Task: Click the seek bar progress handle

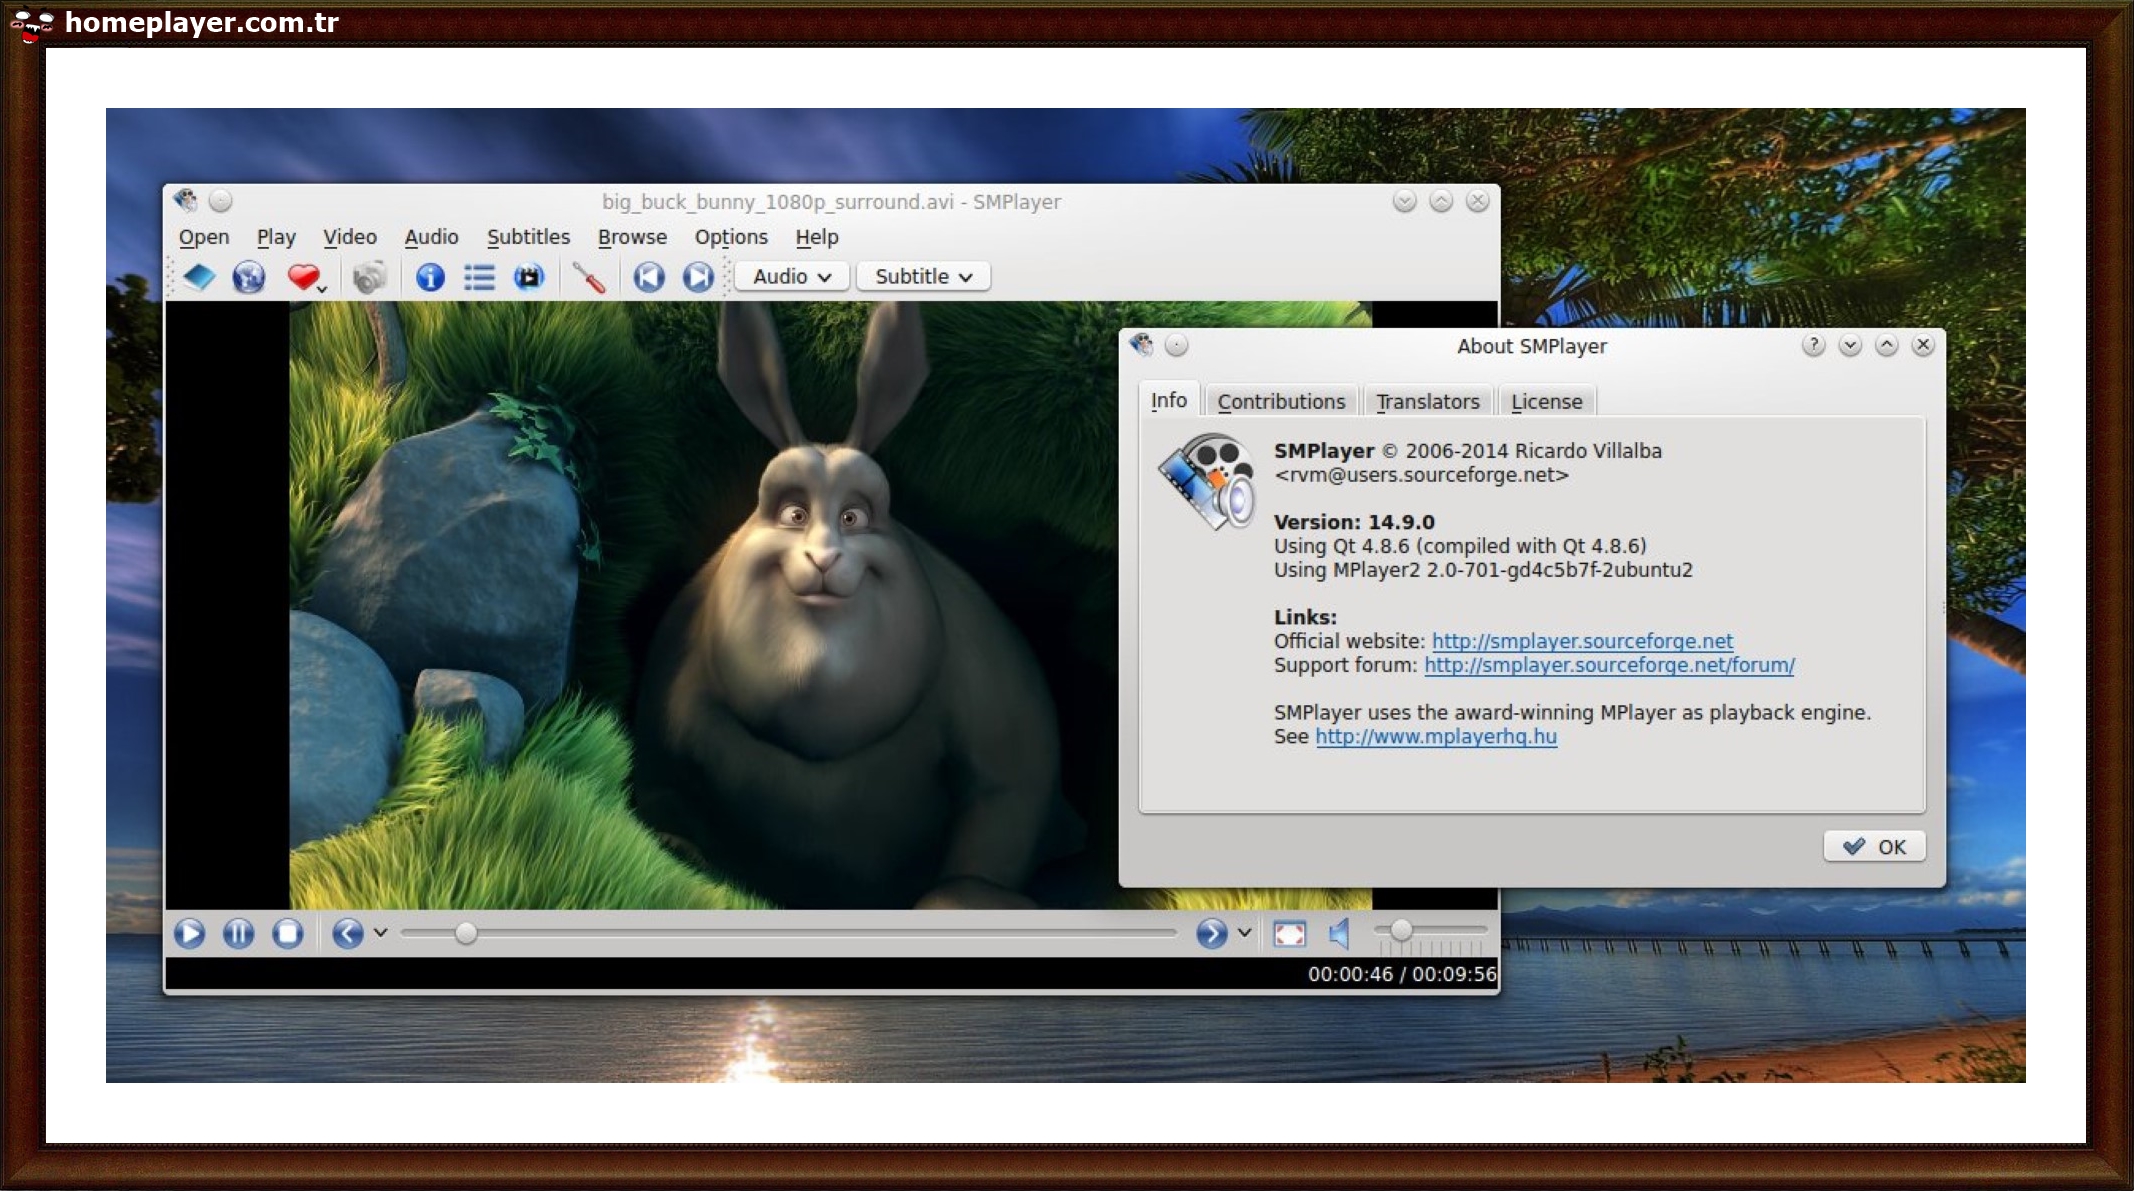Action: (x=465, y=932)
